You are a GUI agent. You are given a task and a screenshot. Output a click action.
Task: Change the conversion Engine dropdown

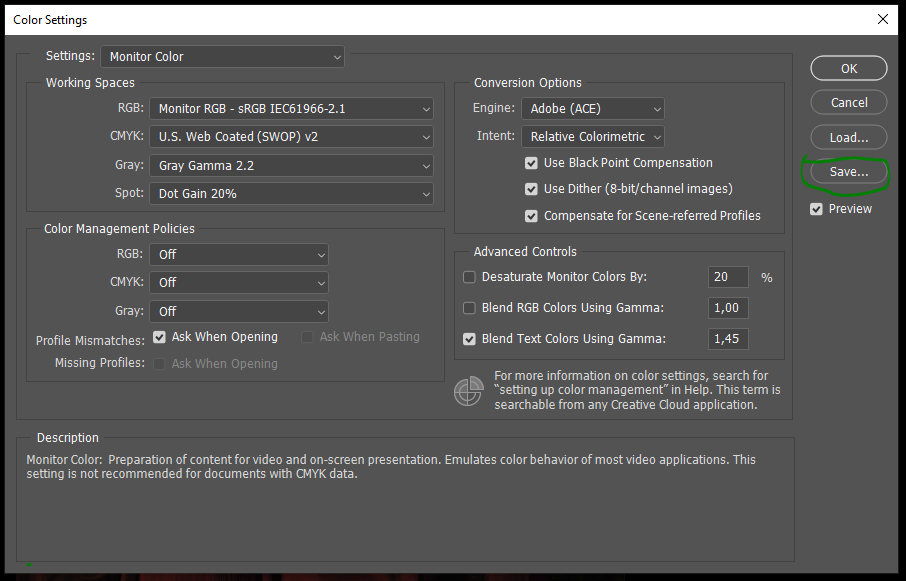tap(592, 108)
